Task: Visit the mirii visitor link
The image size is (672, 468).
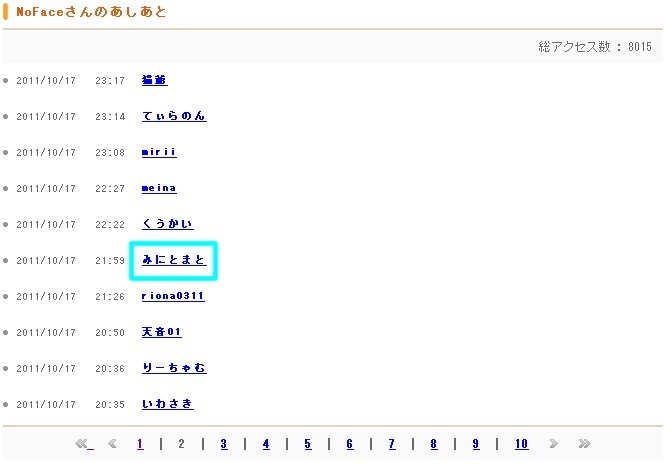Action: 159,152
